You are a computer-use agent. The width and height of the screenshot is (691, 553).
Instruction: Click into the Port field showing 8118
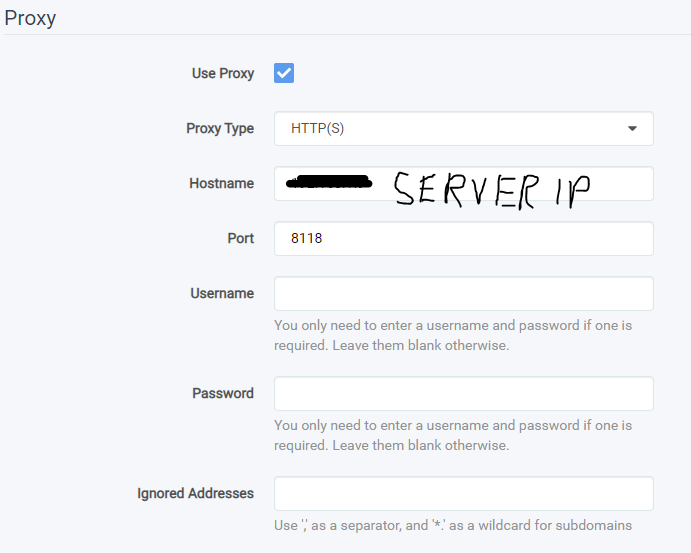(x=464, y=238)
